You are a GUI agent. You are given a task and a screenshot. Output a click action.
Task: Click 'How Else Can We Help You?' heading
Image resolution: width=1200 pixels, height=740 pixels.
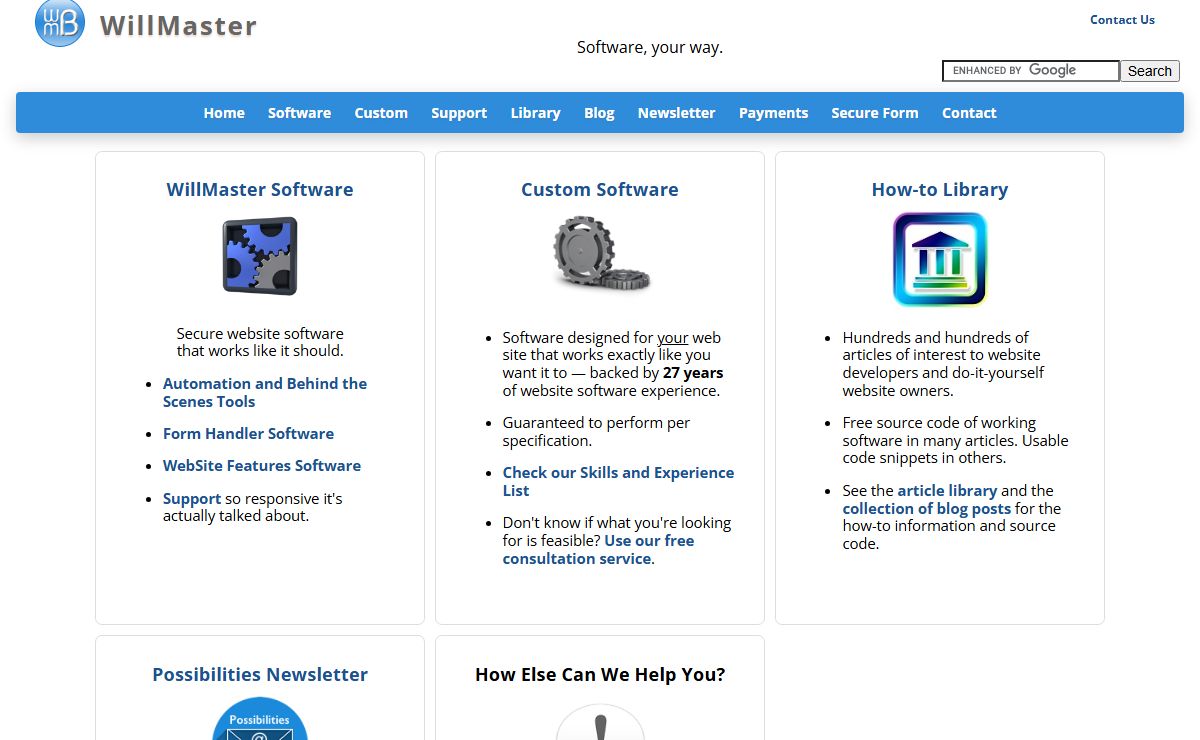(600, 674)
